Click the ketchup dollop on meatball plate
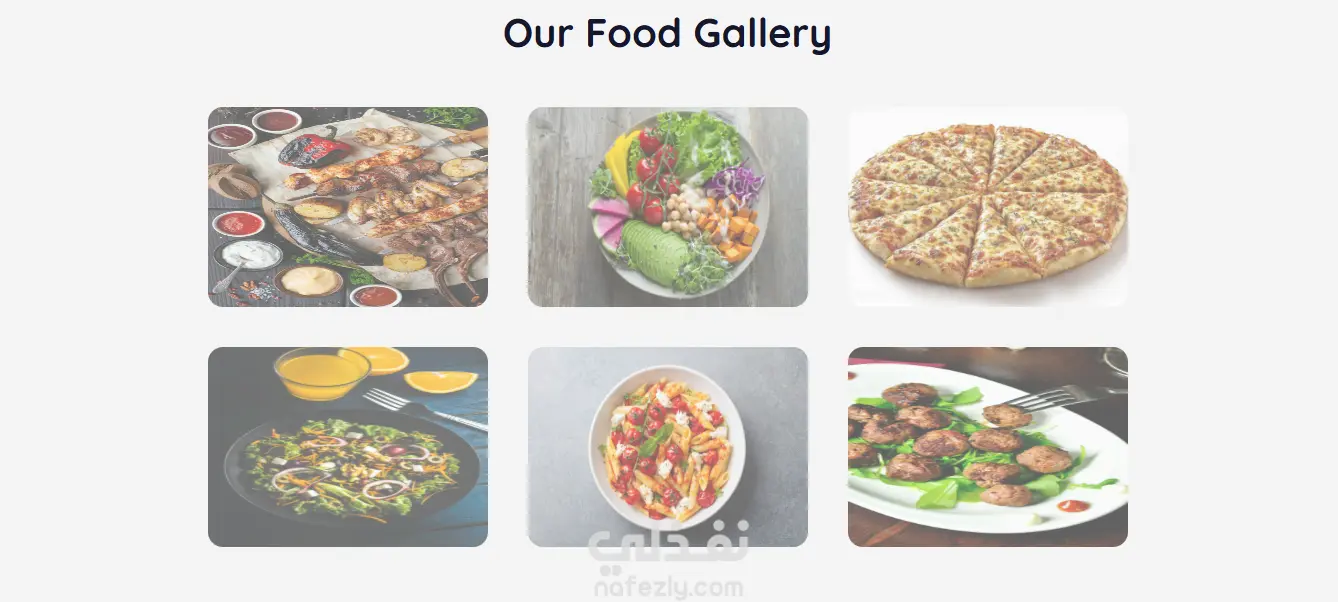This screenshot has height=602, width=1338. coord(1073,505)
